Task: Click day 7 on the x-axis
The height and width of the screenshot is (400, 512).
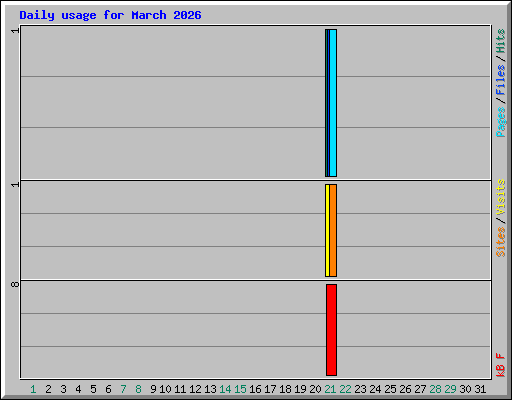Action: pyautogui.click(x=123, y=389)
